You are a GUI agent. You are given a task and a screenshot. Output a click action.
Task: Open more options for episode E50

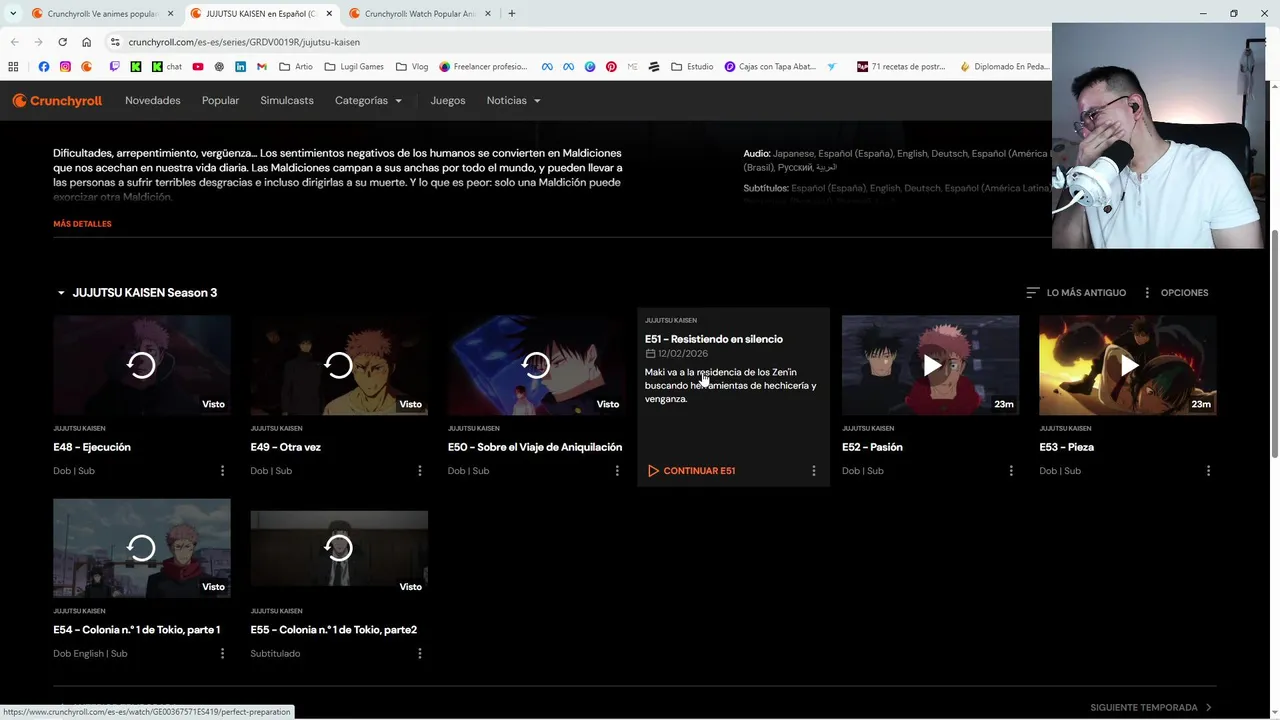click(617, 471)
